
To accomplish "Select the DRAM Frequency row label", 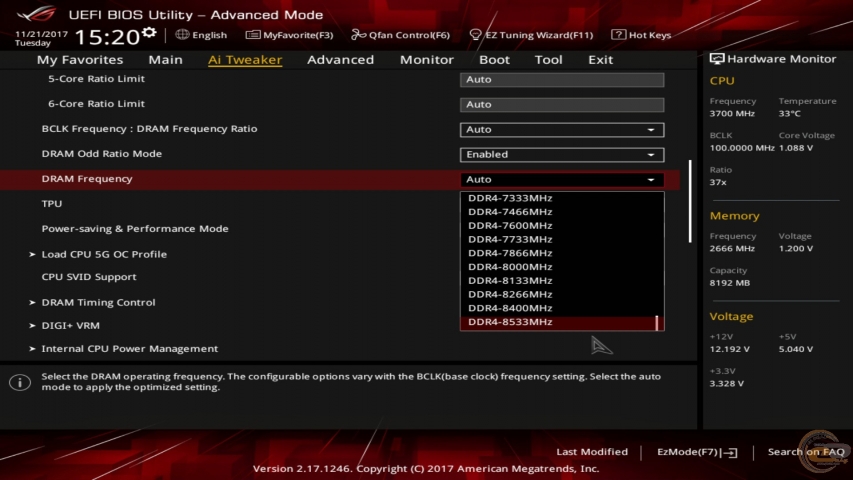I will 87,179.
